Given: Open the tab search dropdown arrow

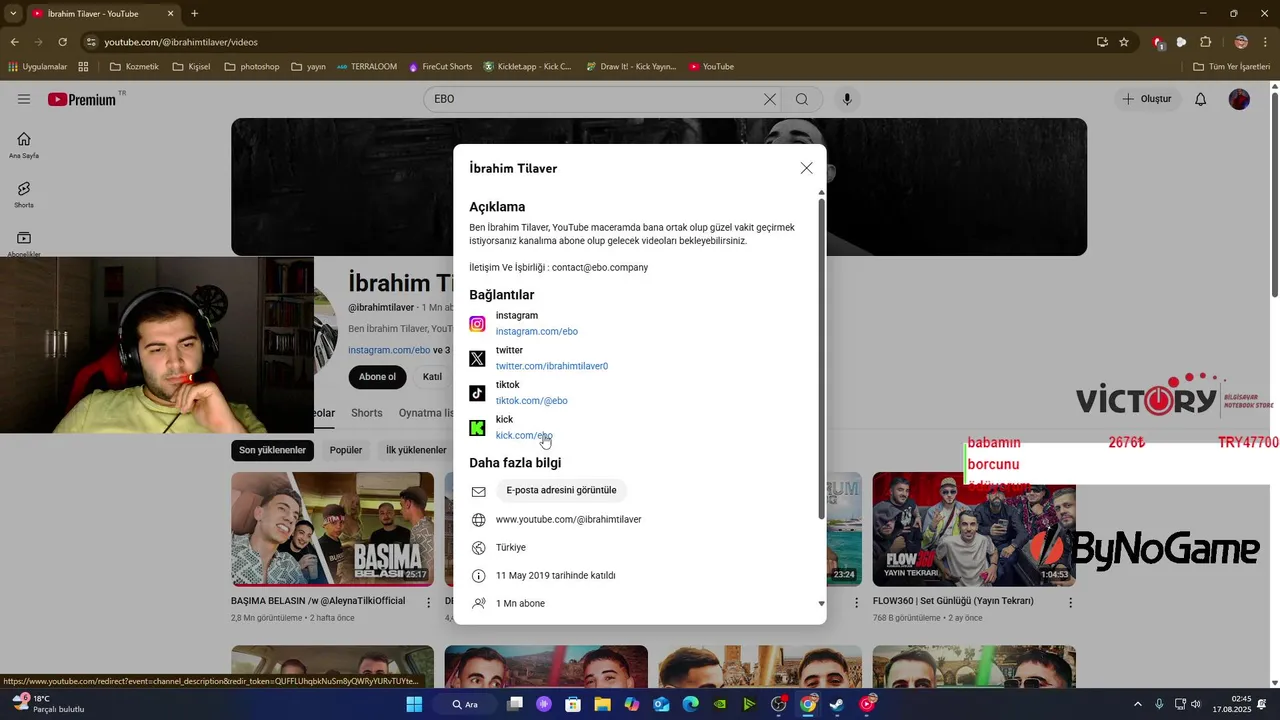Looking at the screenshot, I should [x=13, y=14].
